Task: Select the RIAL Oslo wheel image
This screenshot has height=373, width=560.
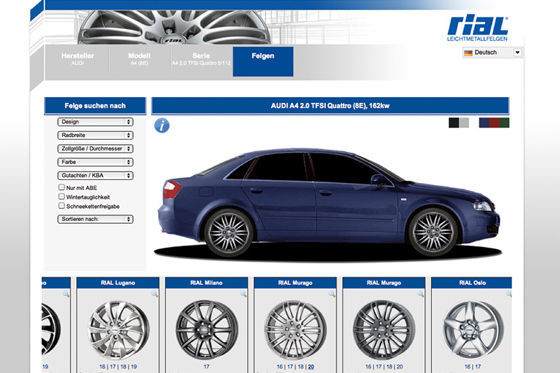Action: (472, 329)
